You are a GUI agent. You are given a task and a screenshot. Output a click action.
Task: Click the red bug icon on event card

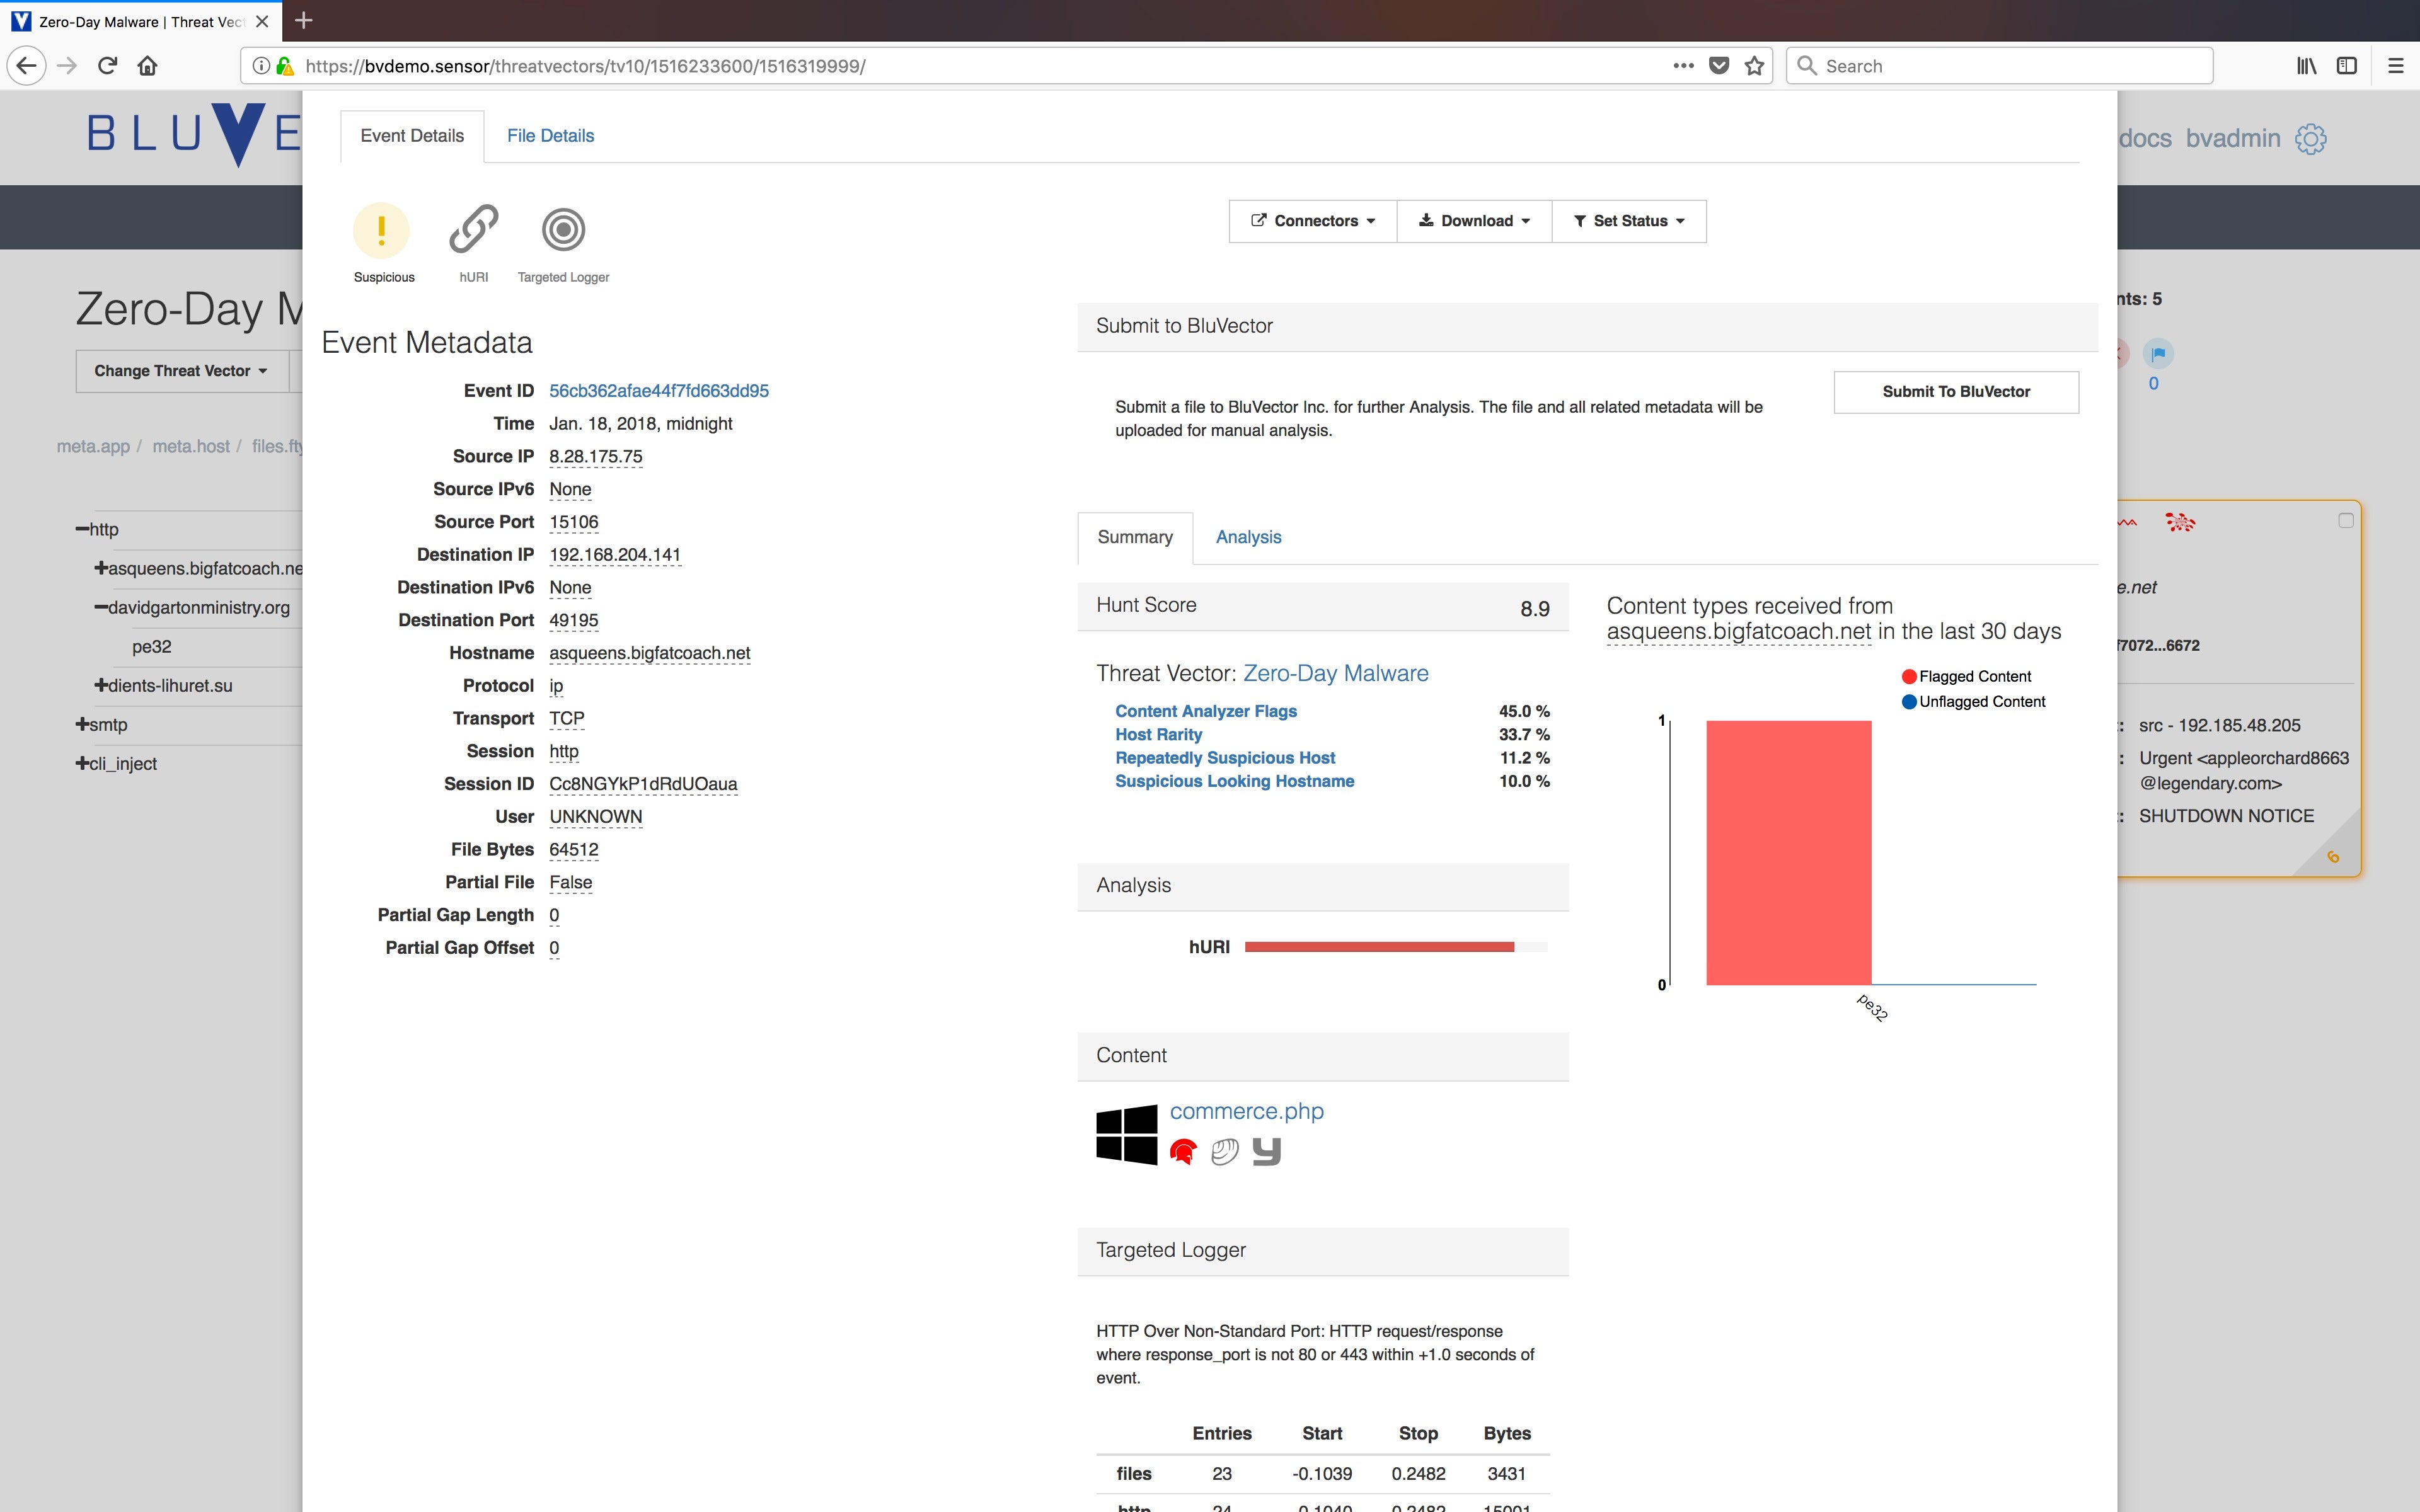(x=2179, y=521)
